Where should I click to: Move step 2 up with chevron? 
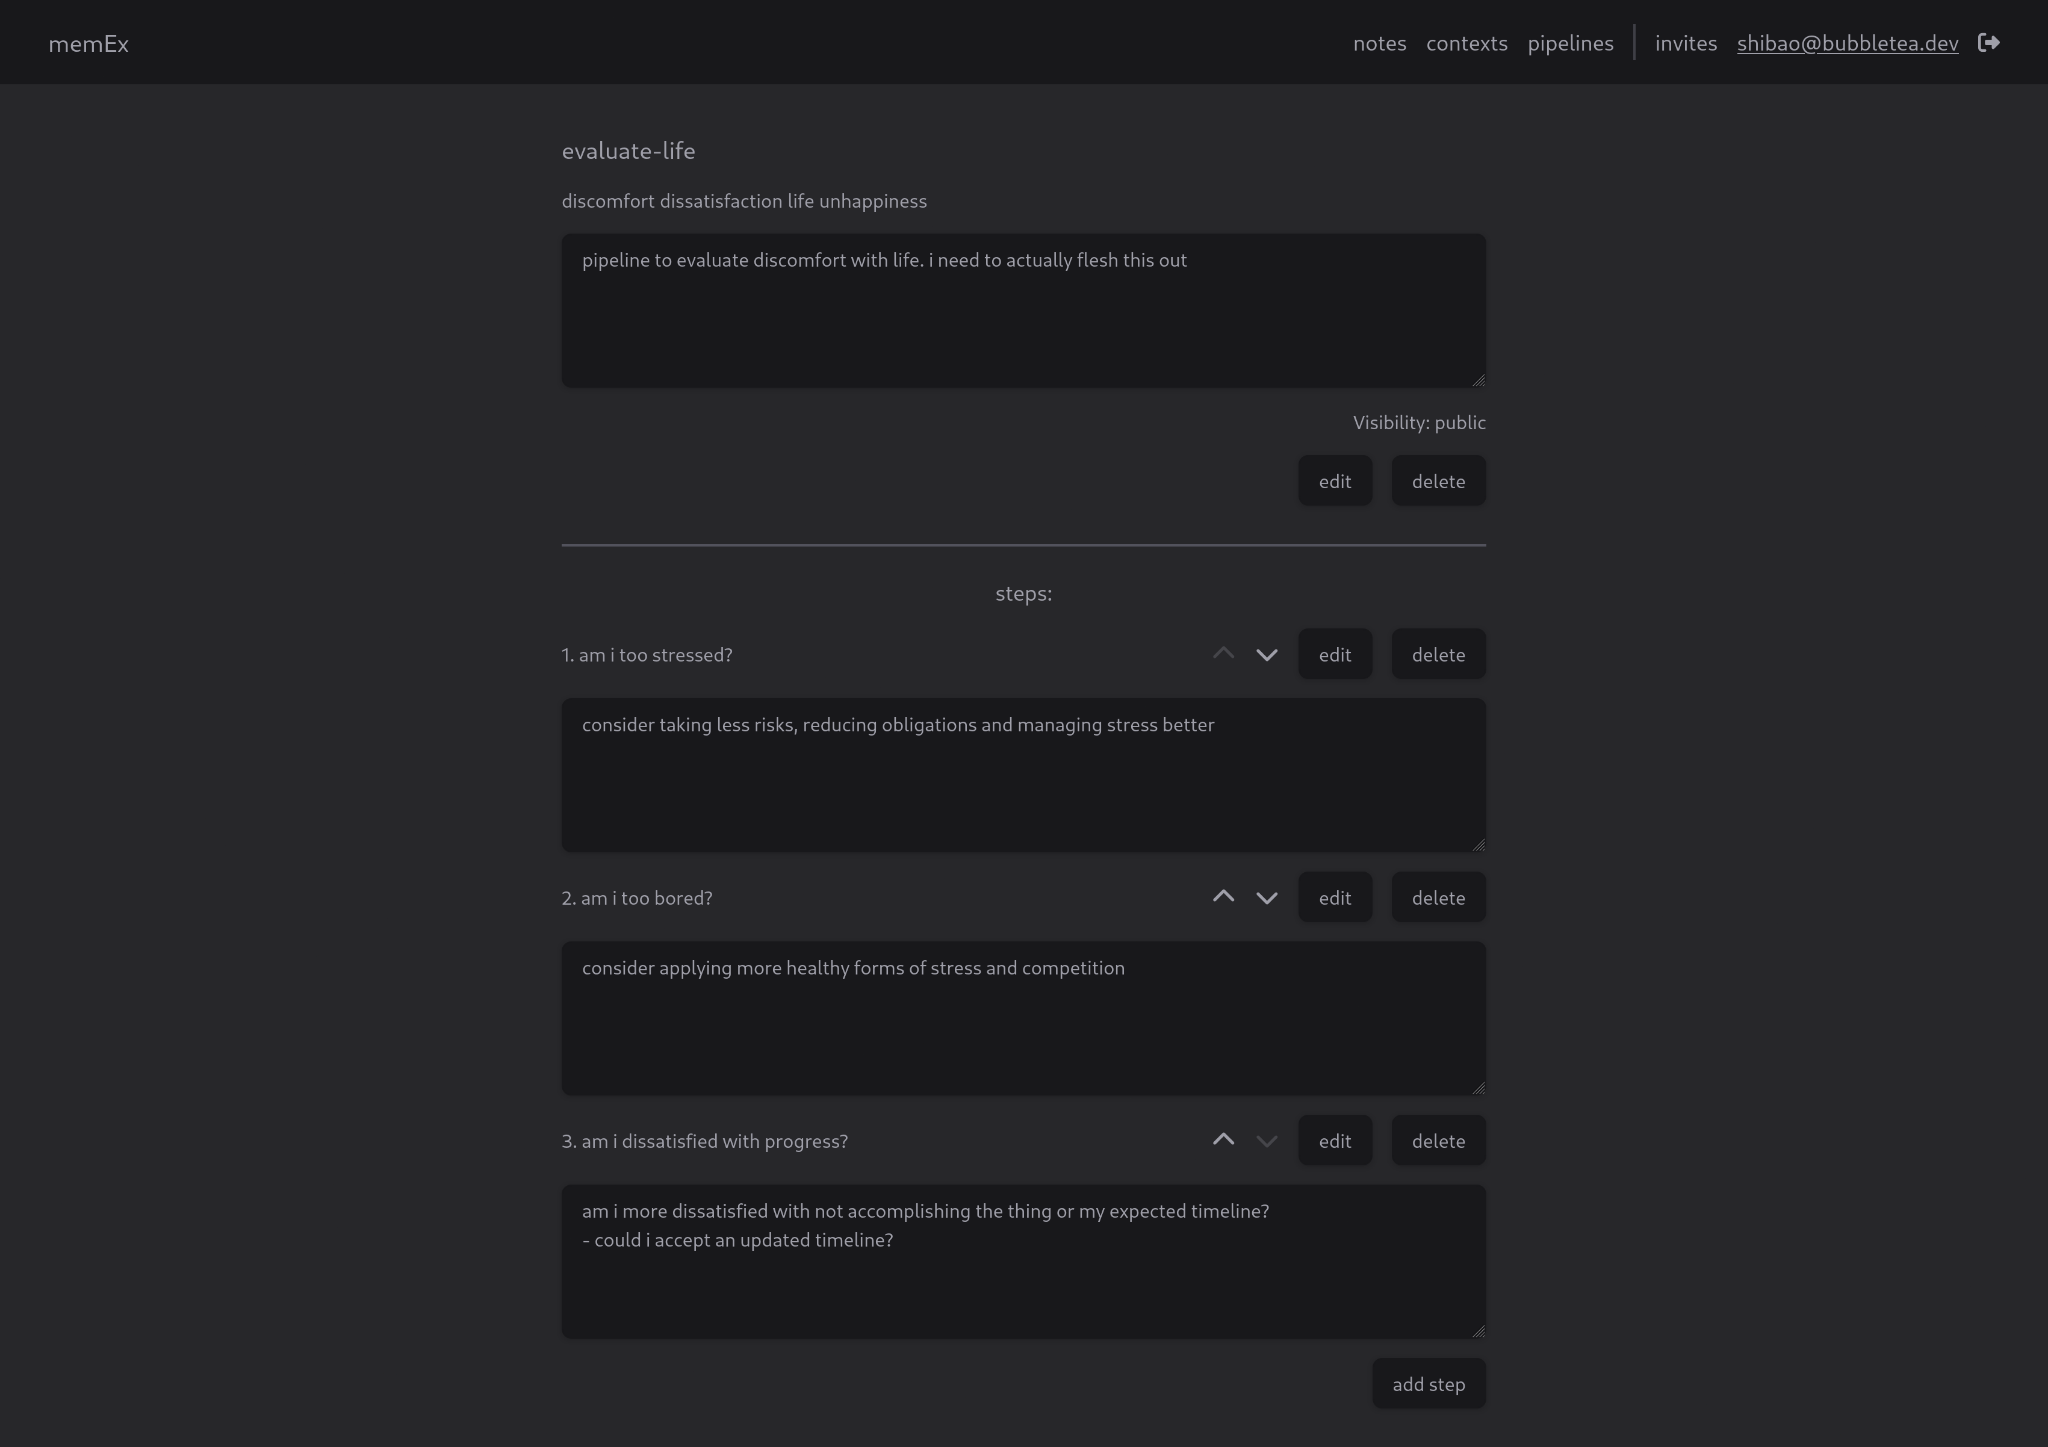click(1223, 897)
